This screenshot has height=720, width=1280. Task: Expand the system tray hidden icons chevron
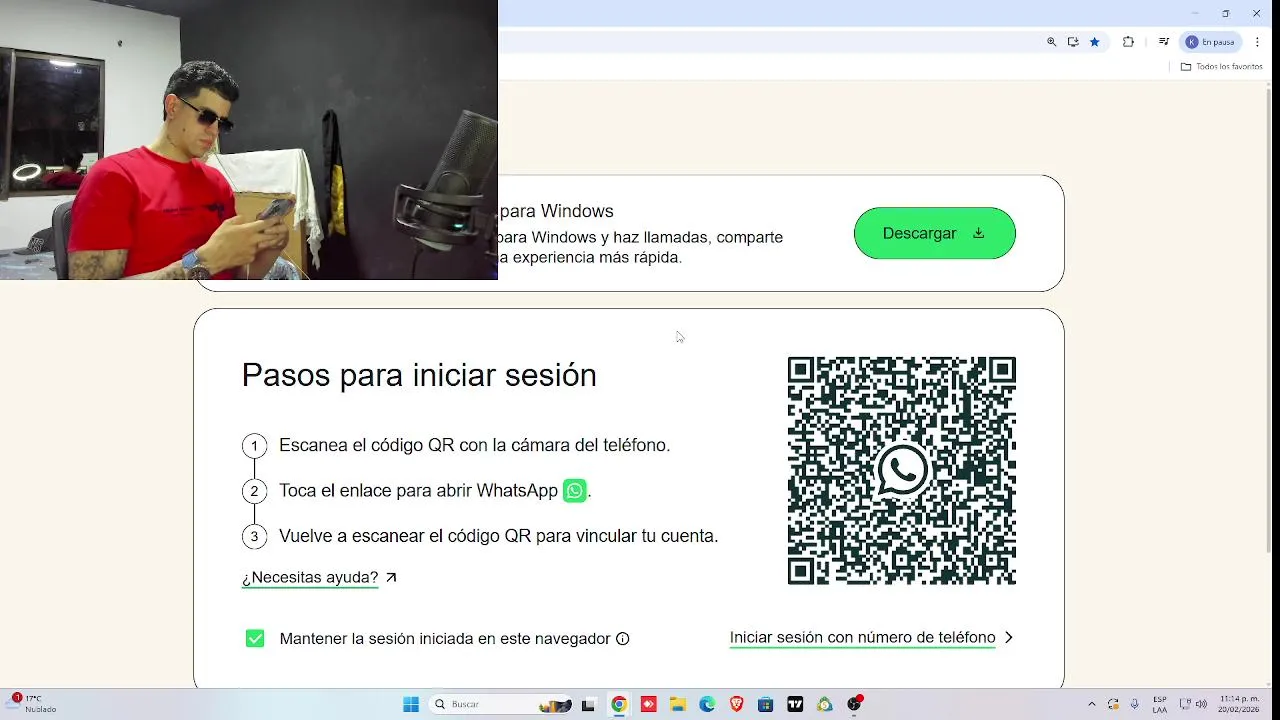point(1091,704)
